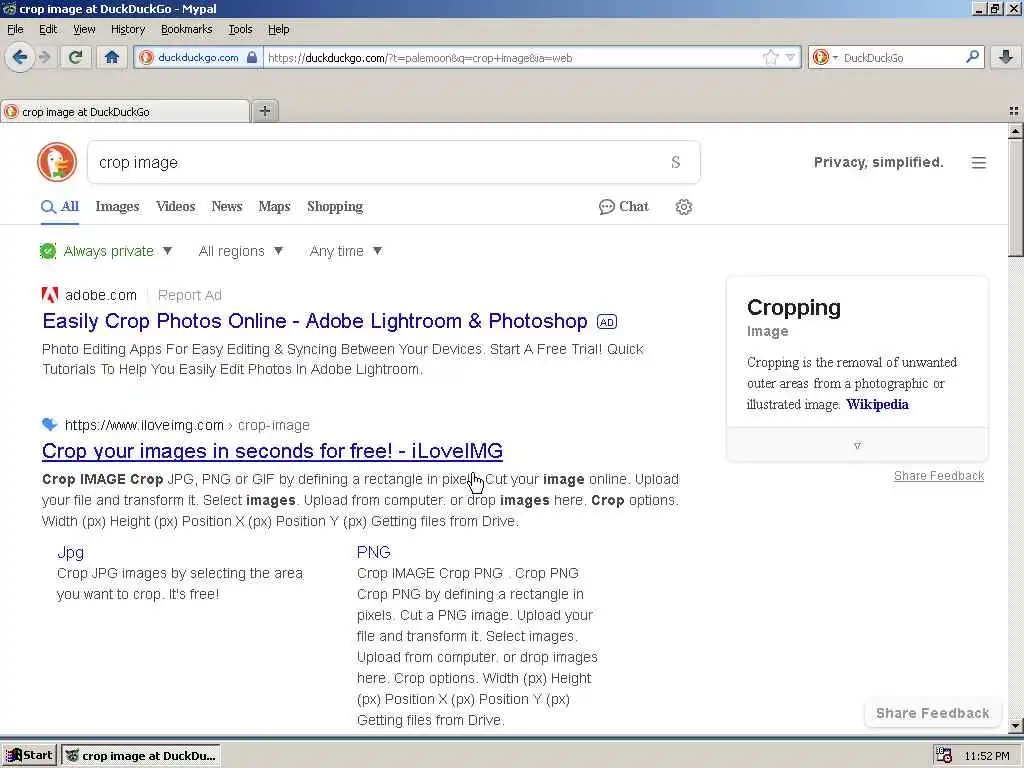Switch to the Shopping tab
Image resolution: width=1024 pixels, height=768 pixels.
(335, 206)
